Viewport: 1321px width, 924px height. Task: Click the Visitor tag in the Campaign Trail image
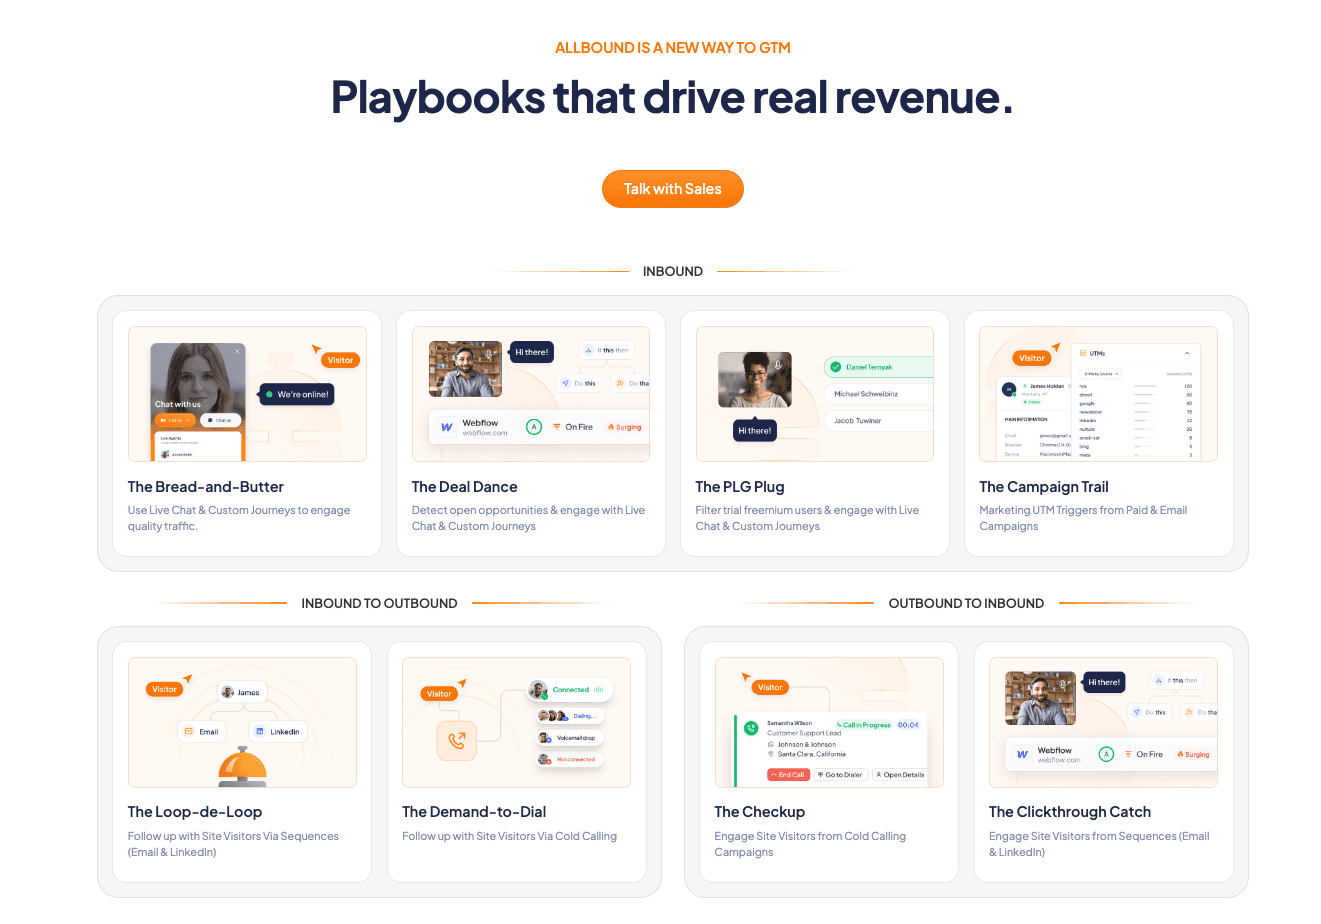[1031, 358]
